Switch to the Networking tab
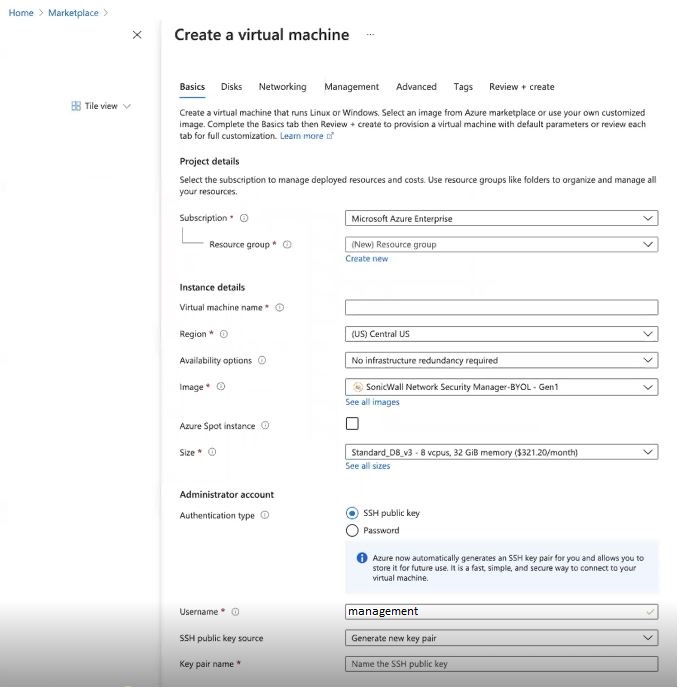The width and height of the screenshot is (679, 688). coord(282,87)
